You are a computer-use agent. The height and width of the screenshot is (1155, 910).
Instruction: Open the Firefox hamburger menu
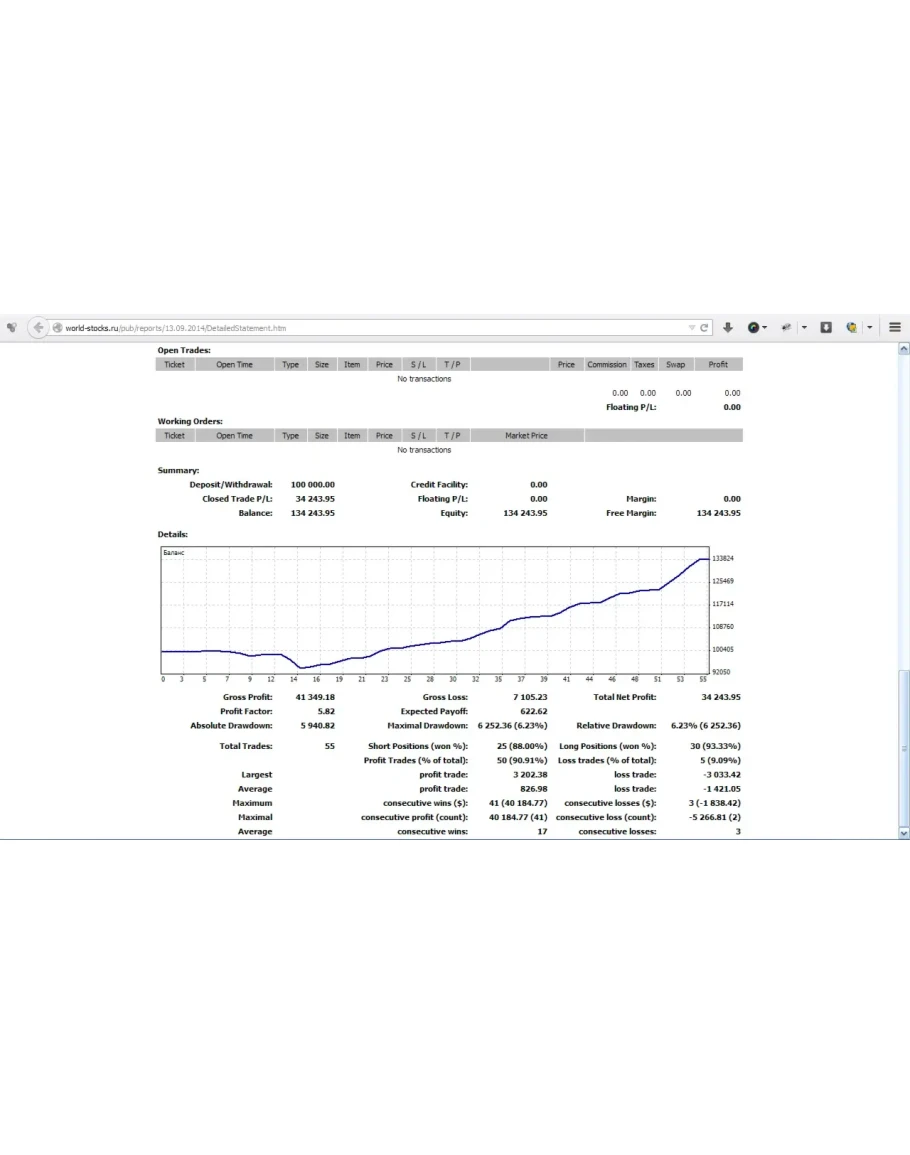pyautogui.click(x=894, y=328)
